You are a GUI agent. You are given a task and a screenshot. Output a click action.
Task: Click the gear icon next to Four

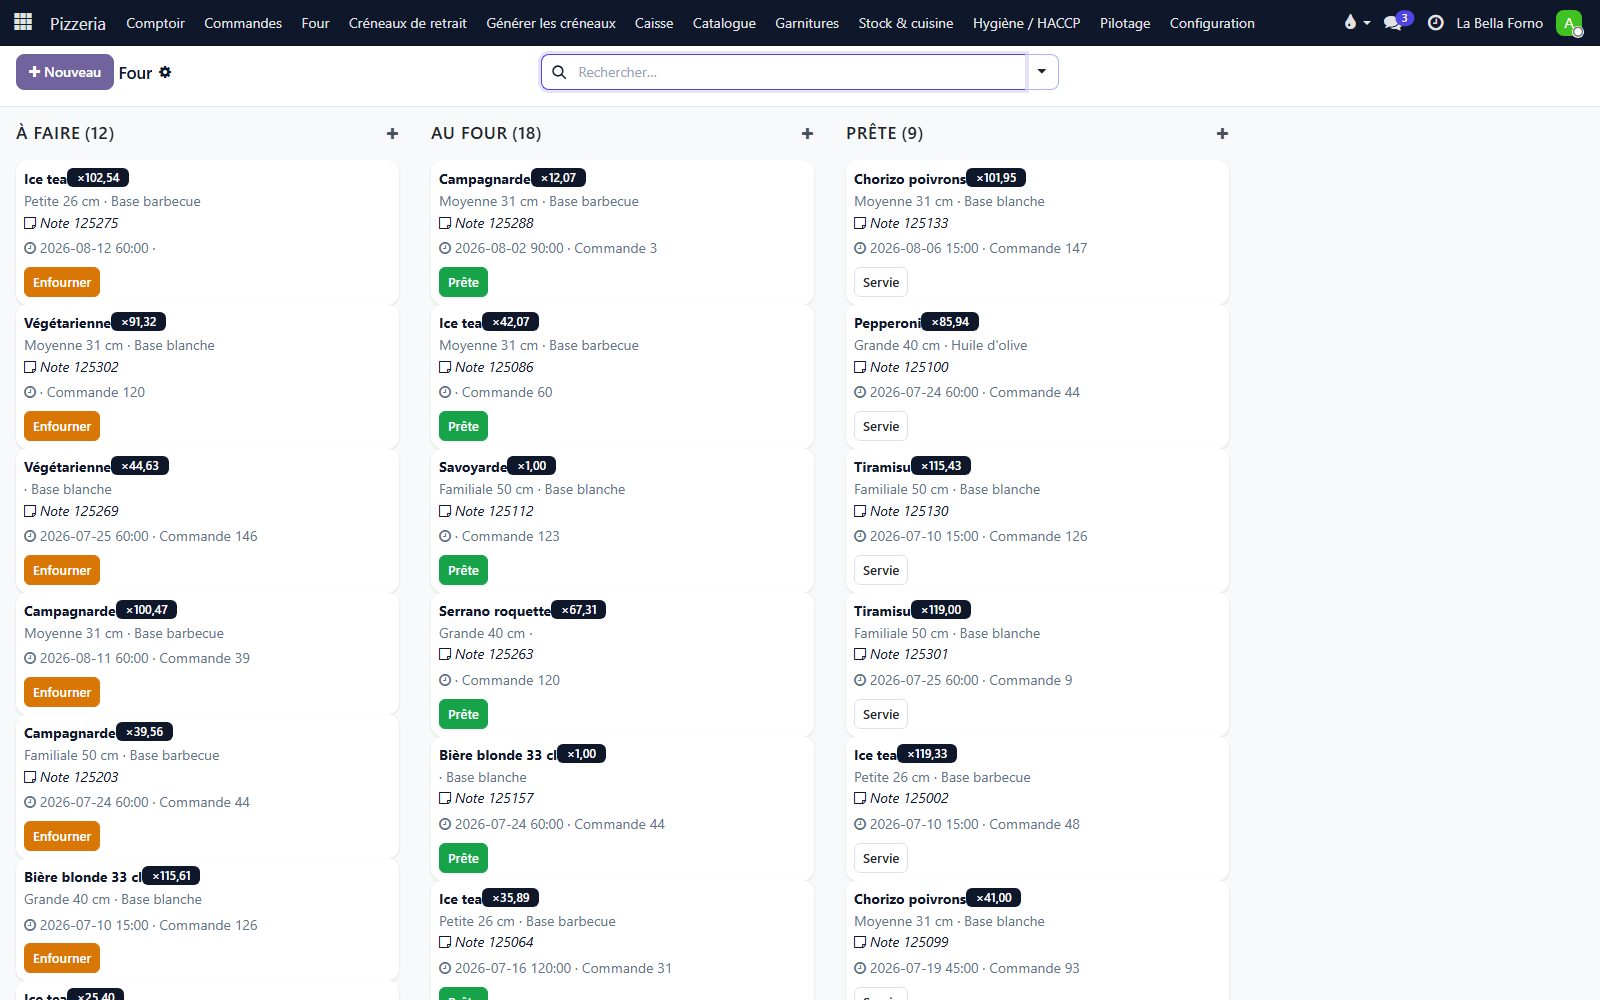click(x=165, y=72)
